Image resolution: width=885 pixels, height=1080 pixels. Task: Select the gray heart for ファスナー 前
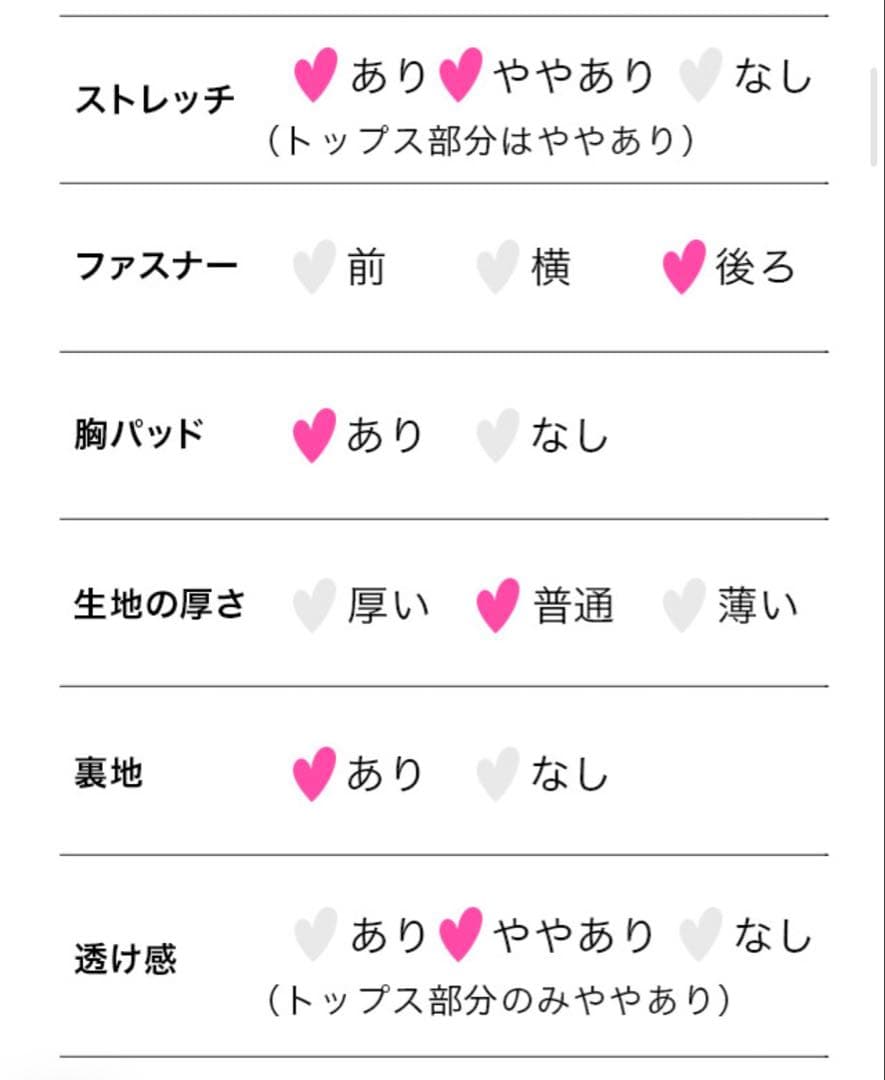314,267
